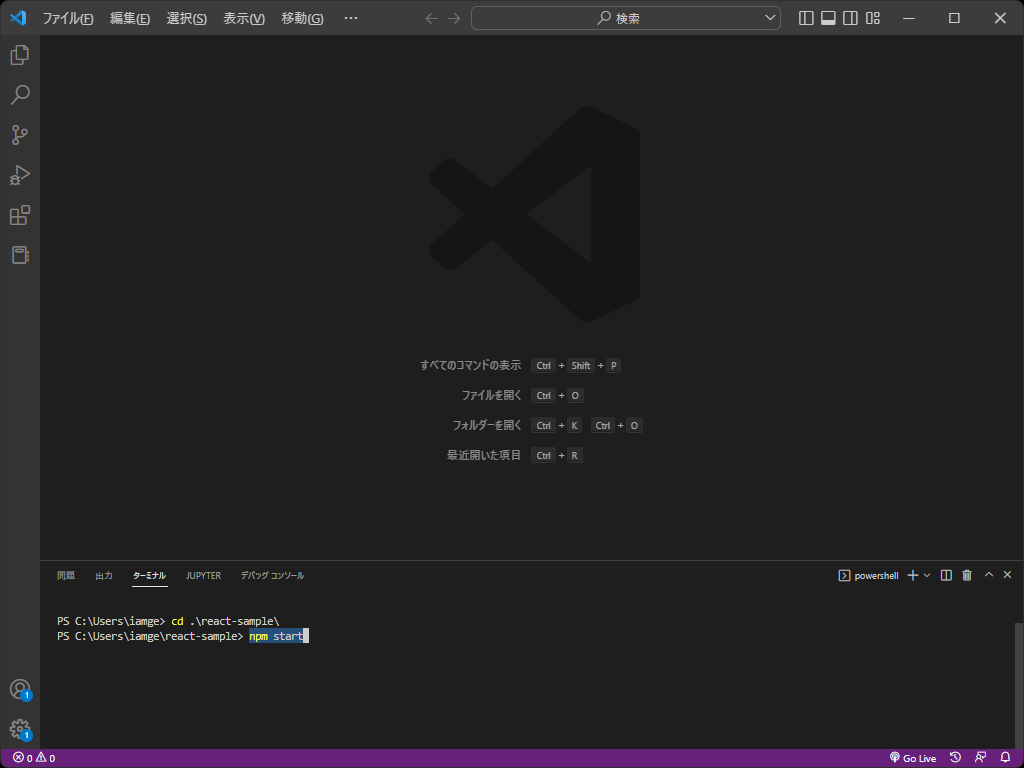The image size is (1024, 768).
Task: Maximize the panel with up chevron
Action: [989, 575]
